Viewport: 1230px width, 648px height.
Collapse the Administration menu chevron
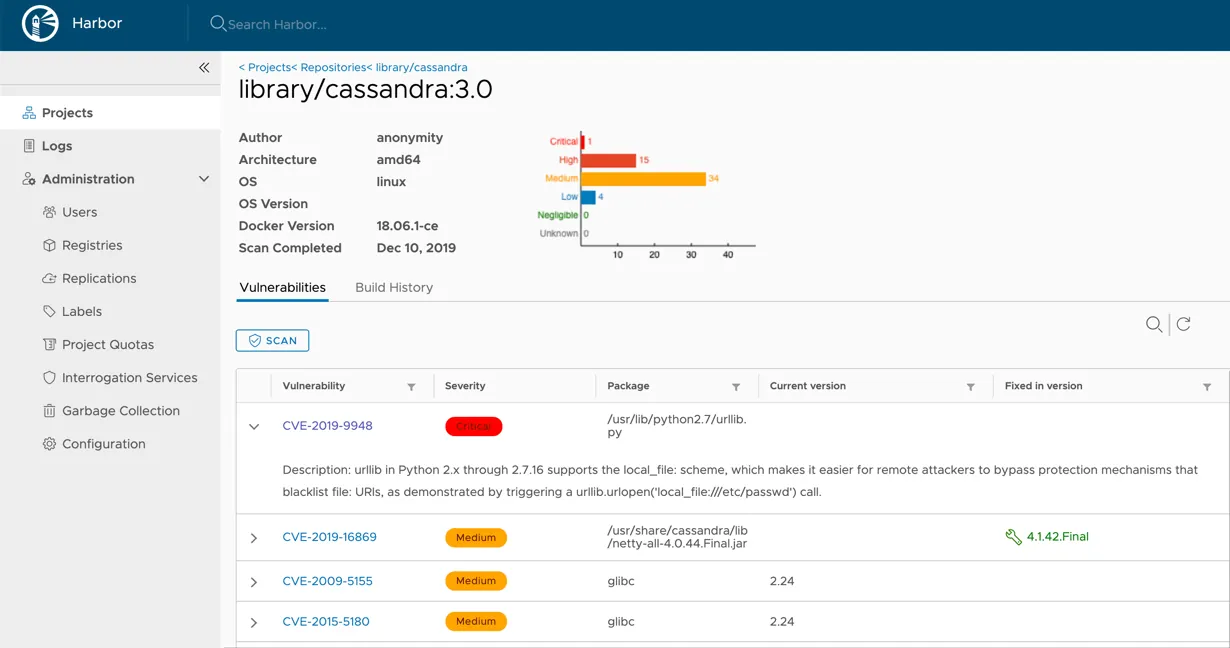tap(204, 179)
